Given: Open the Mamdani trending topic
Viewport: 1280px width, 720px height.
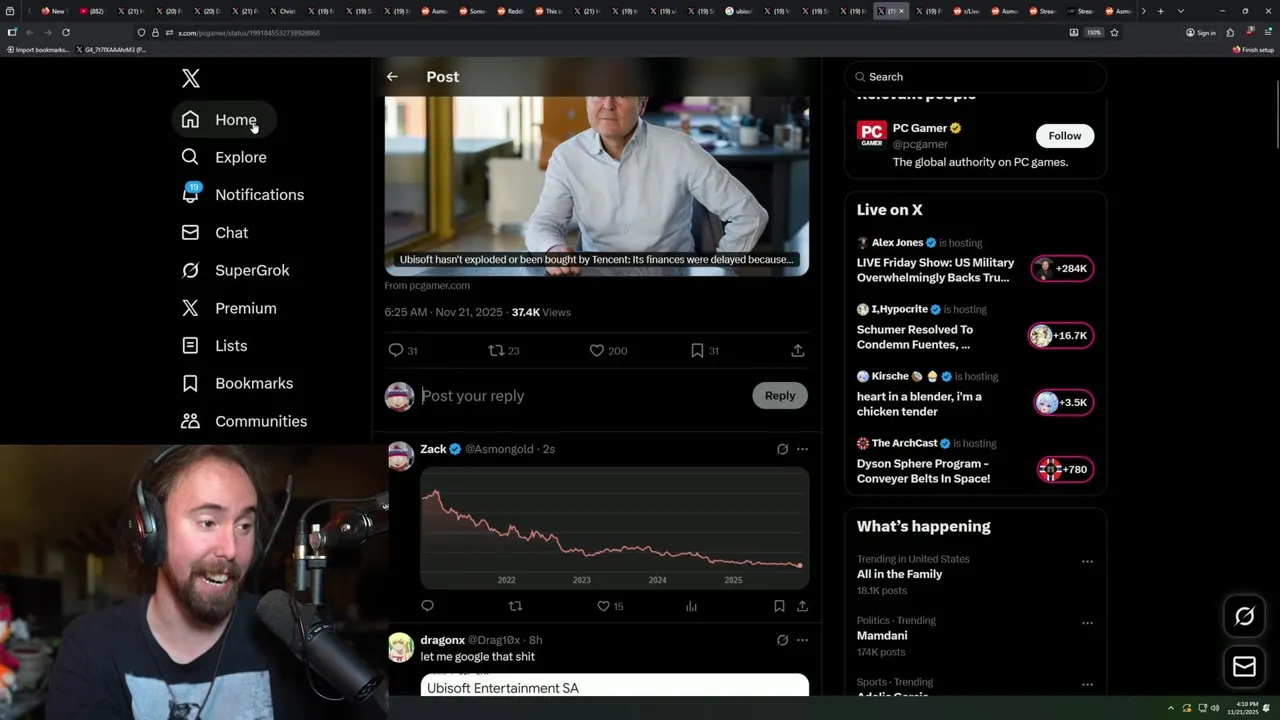Looking at the screenshot, I should (882, 636).
